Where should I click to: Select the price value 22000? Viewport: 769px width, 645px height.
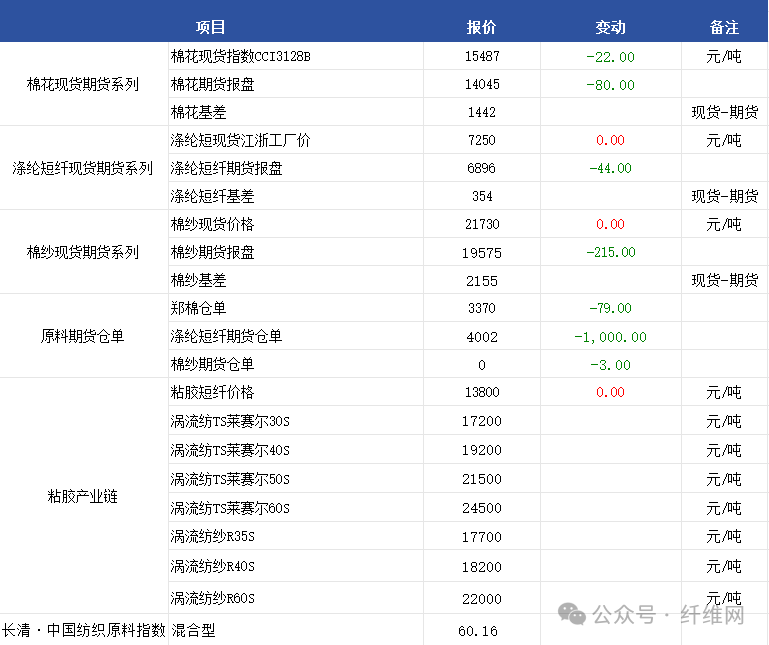pyautogui.click(x=482, y=599)
